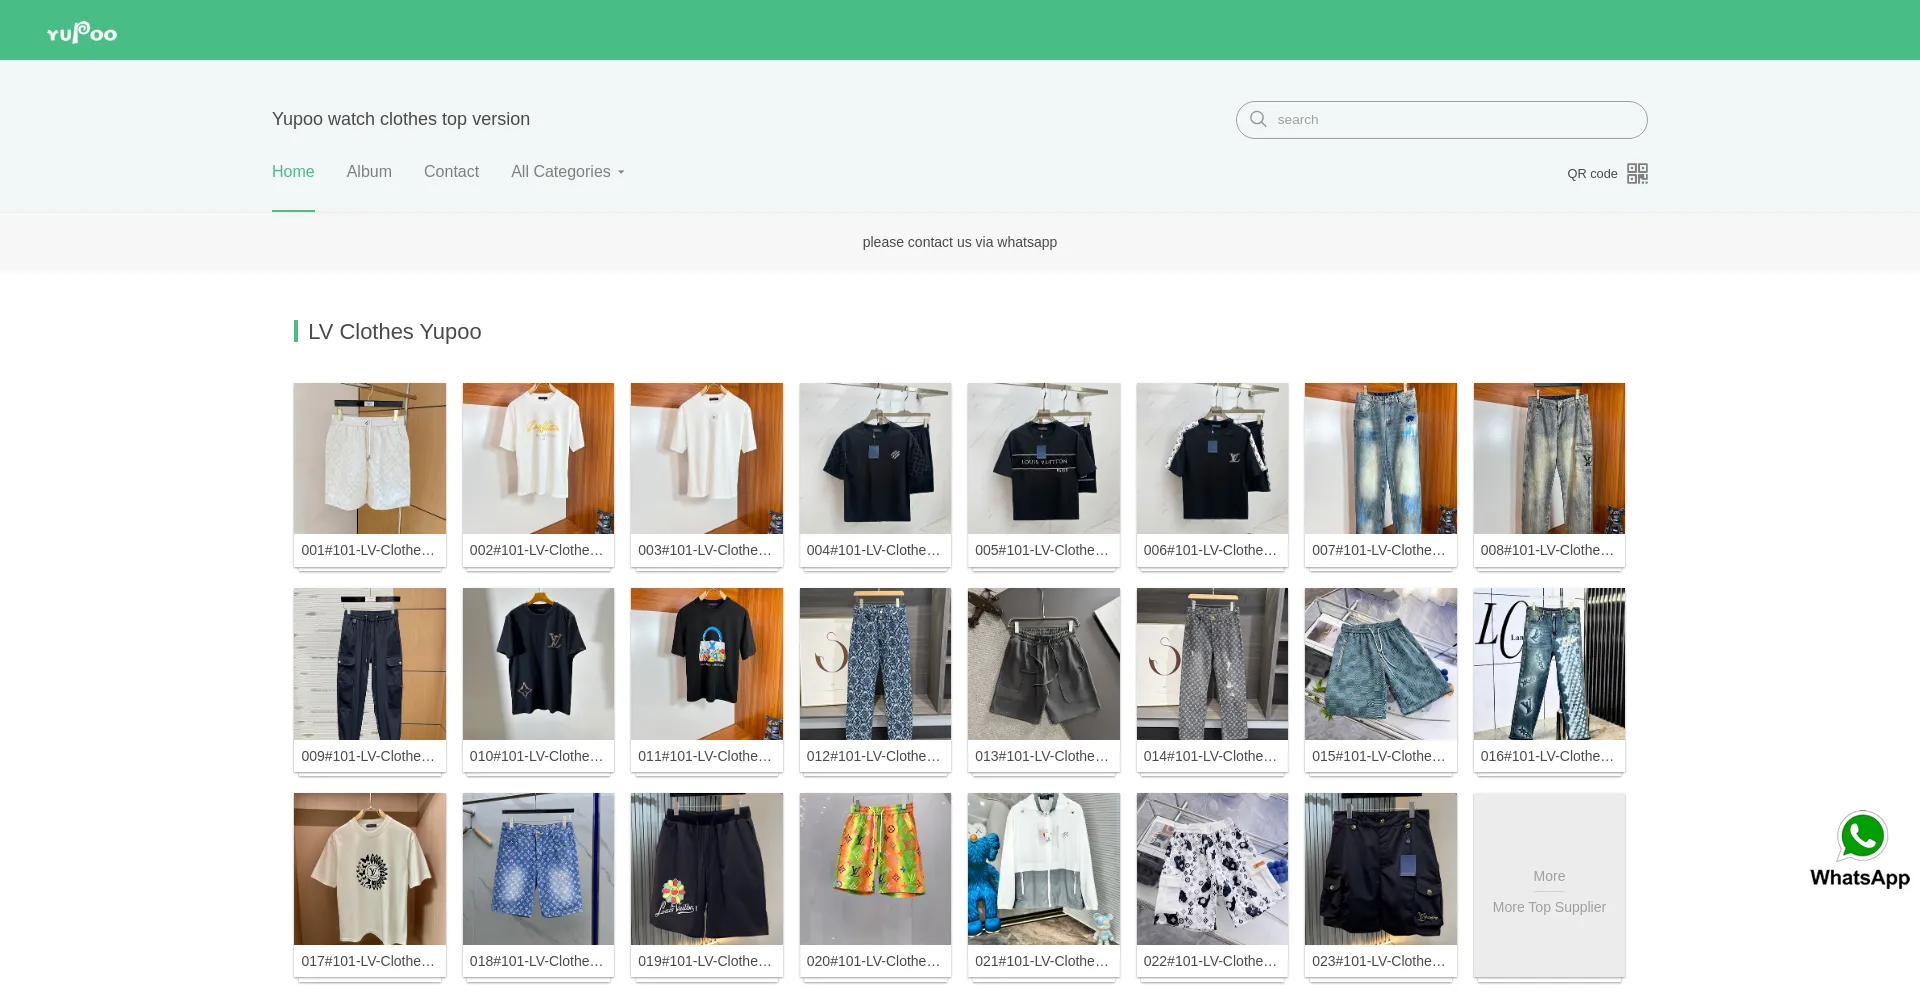Open album 015 blue denim shorts thumbnail
The image size is (1920, 993).
click(x=1381, y=664)
